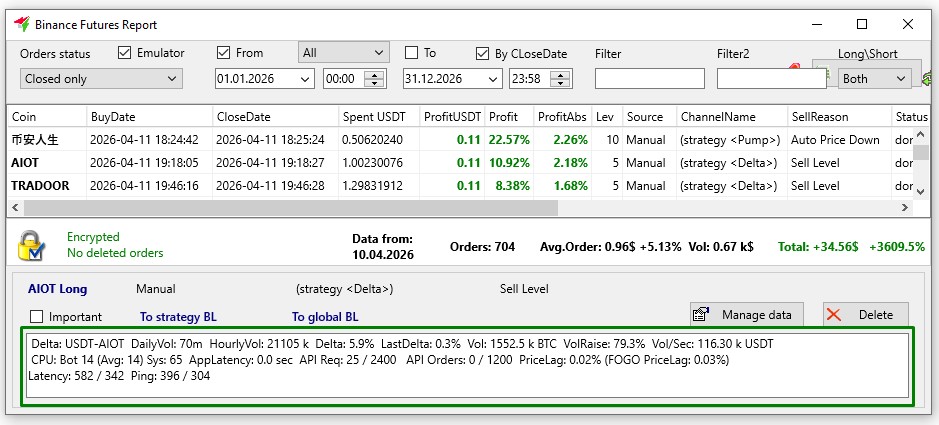939x425 pixels.
Task: Click the Binance Futures Report title icon
Action: click(x=18, y=24)
